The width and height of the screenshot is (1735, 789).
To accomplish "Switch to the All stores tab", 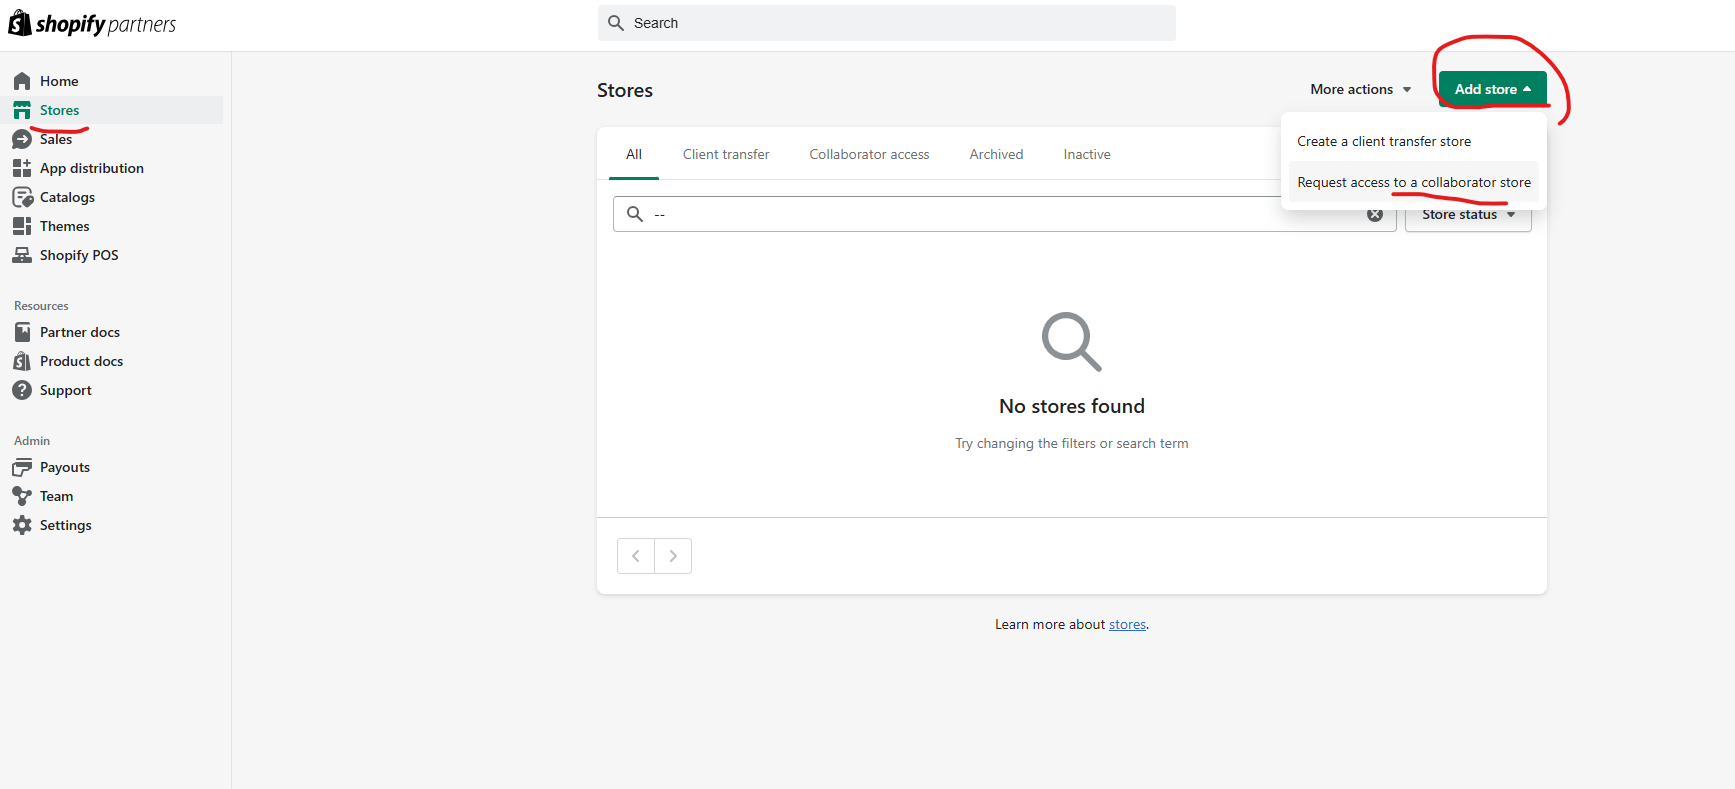I will (634, 154).
